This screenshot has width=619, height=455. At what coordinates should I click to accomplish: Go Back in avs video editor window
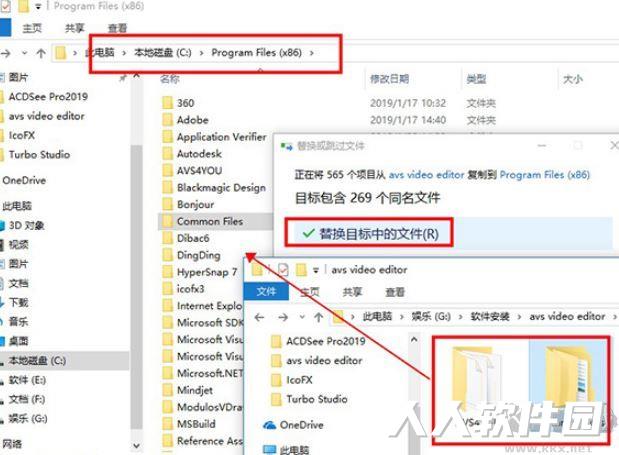coord(259,317)
